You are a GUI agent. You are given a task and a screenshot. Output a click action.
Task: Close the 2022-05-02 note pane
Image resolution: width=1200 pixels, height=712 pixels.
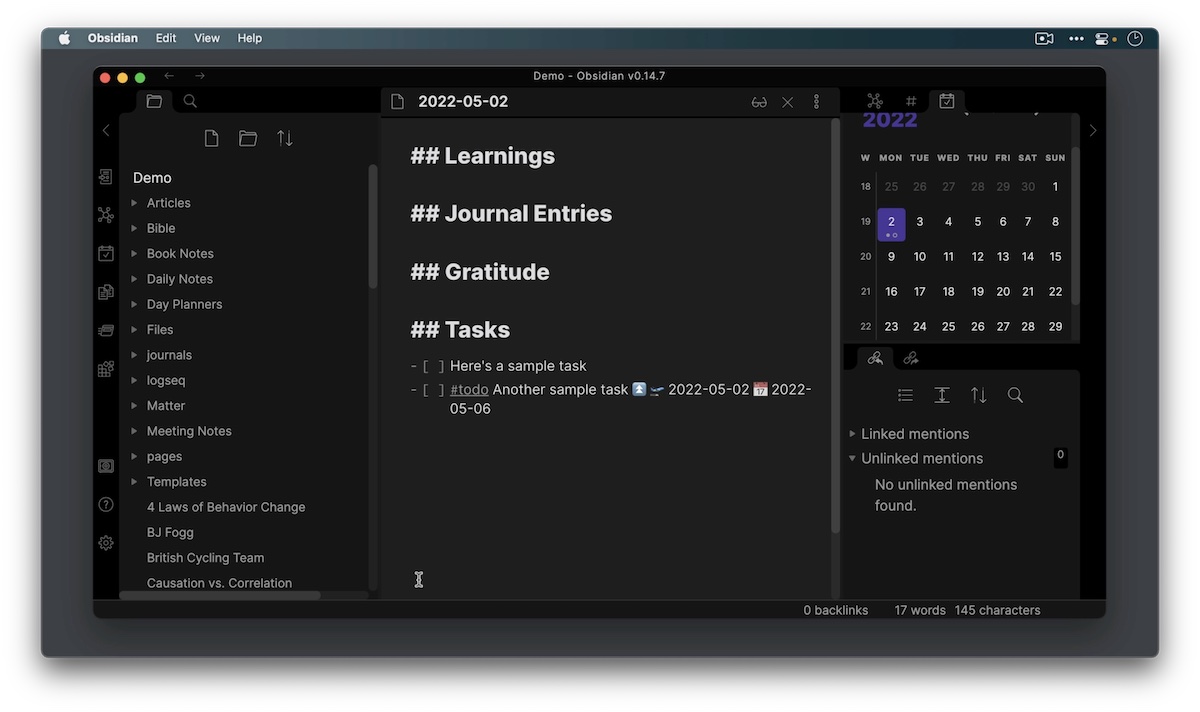click(788, 102)
